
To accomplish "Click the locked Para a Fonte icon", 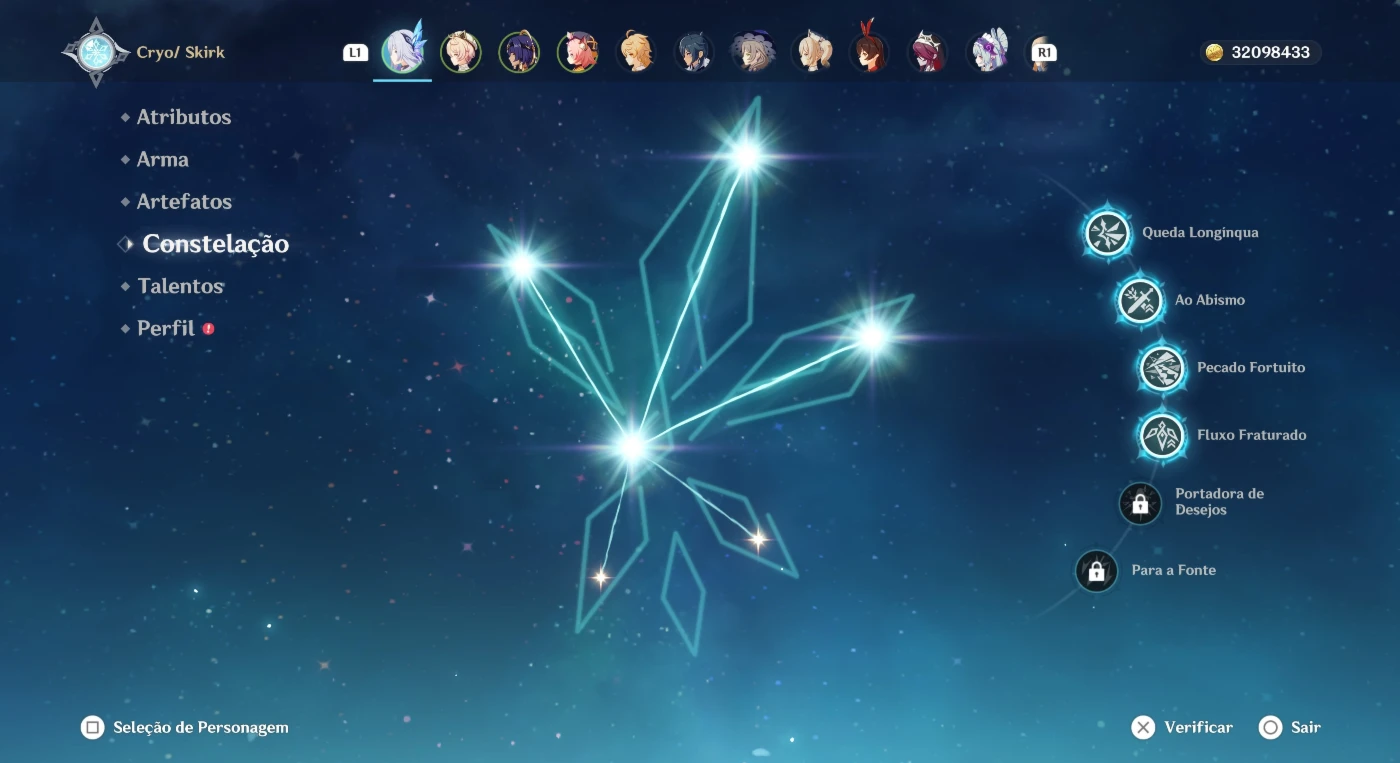I will point(1096,571).
